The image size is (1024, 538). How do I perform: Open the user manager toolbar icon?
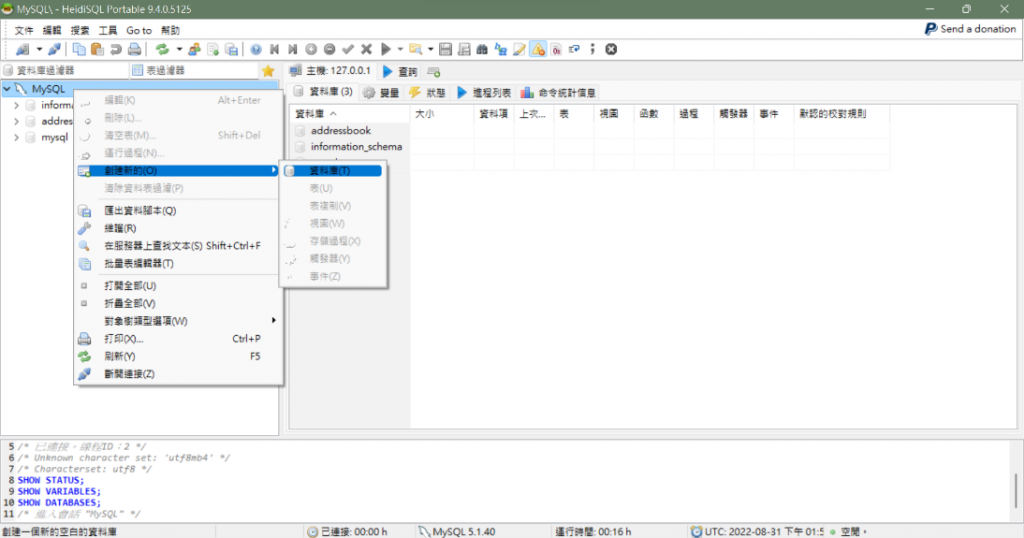coord(194,50)
